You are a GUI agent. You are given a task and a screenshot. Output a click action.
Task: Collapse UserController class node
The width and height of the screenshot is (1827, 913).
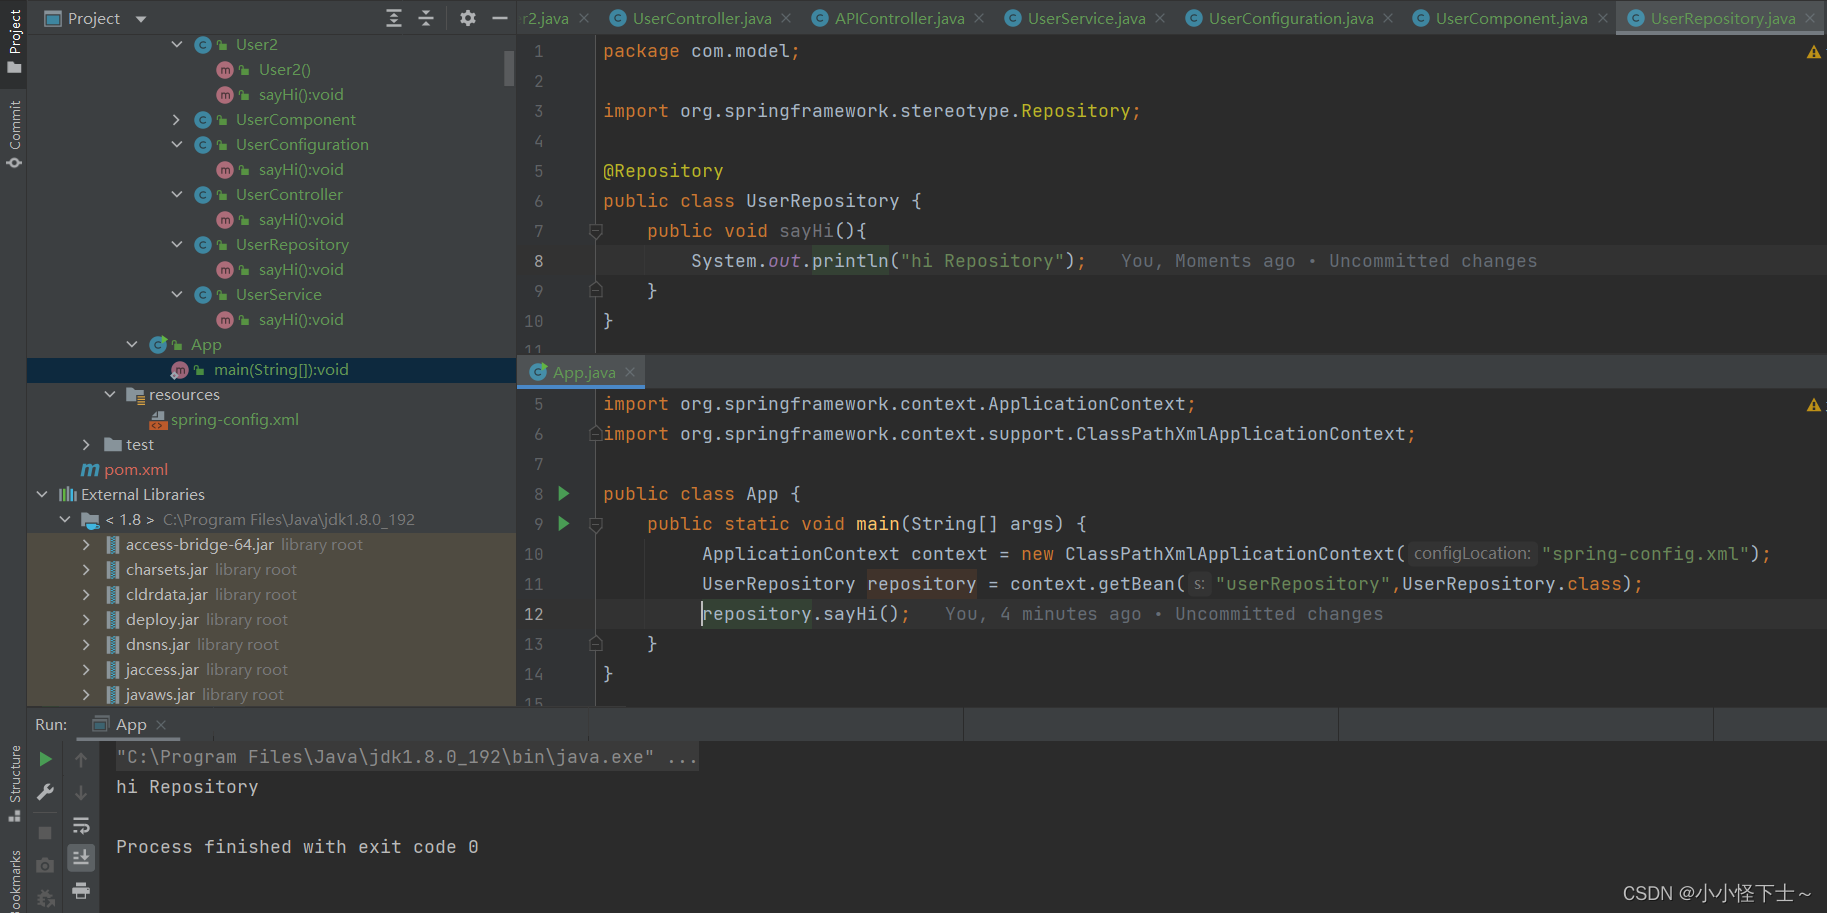click(177, 194)
